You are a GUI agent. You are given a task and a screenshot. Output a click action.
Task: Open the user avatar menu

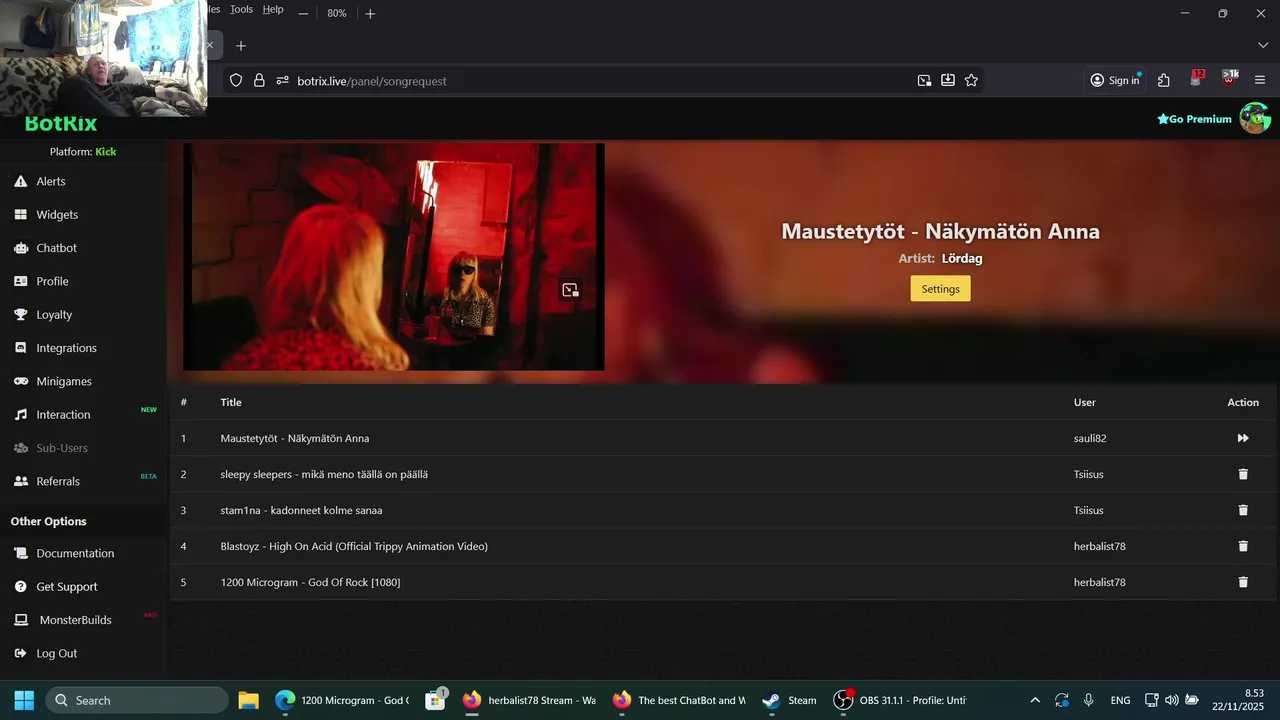coord(1255,118)
